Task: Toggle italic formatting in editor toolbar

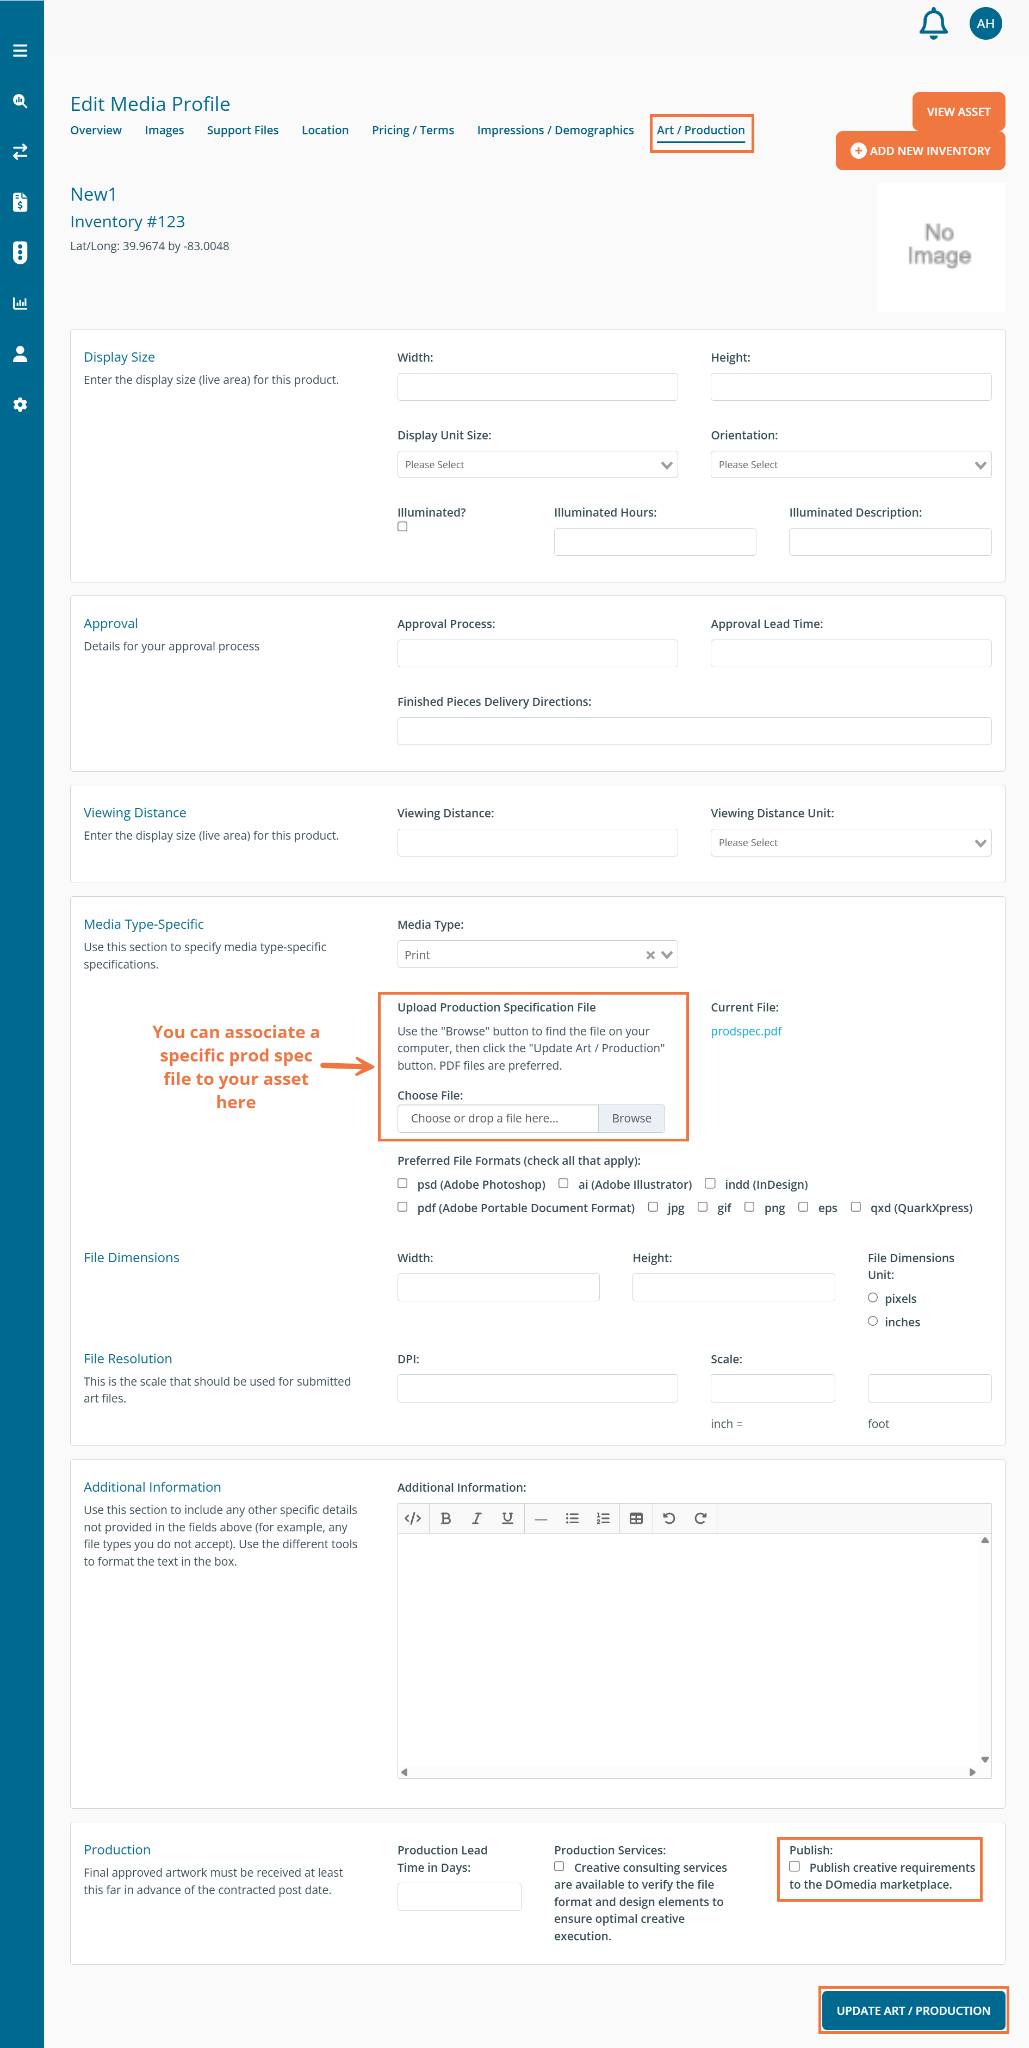Action: click(477, 1518)
